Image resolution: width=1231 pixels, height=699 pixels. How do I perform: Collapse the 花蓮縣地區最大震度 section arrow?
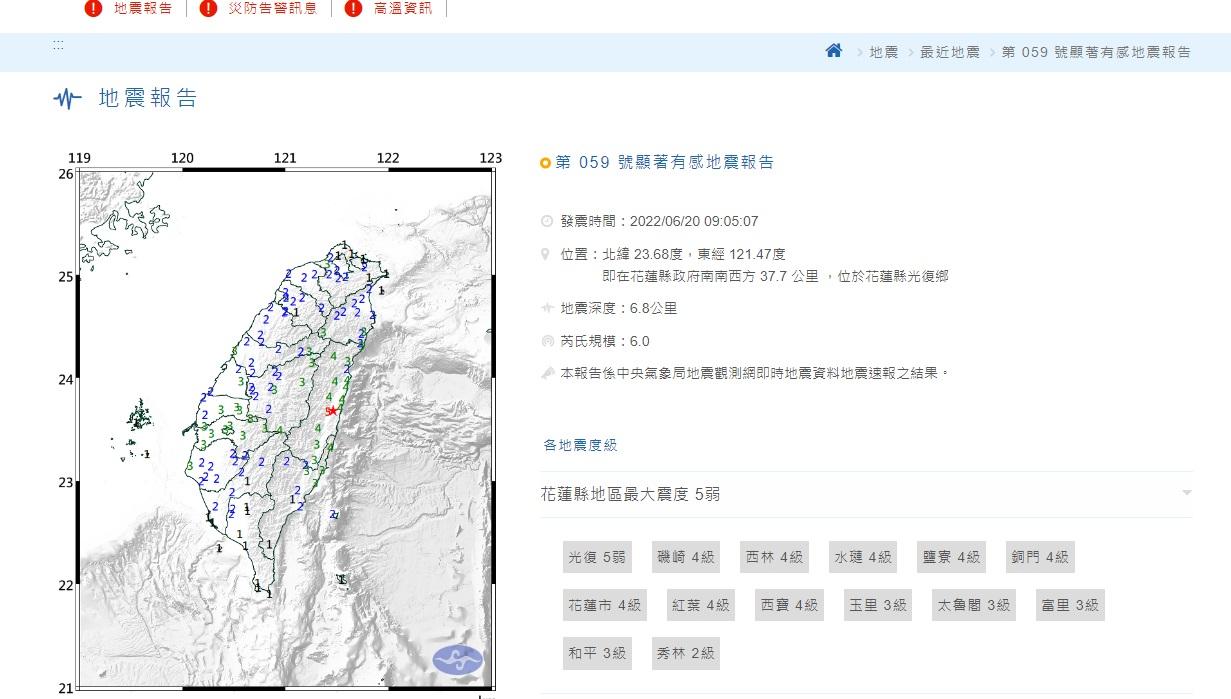click(x=1186, y=493)
